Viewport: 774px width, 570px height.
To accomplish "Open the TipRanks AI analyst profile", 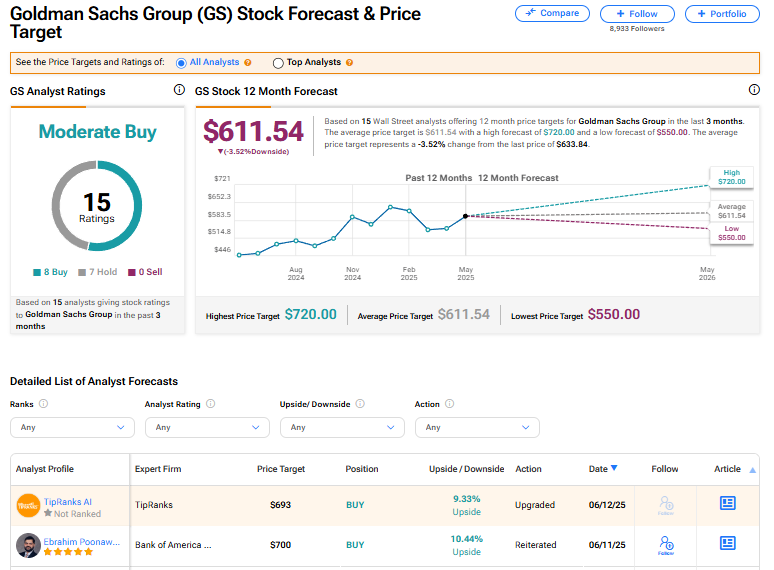I will [x=70, y=501].
